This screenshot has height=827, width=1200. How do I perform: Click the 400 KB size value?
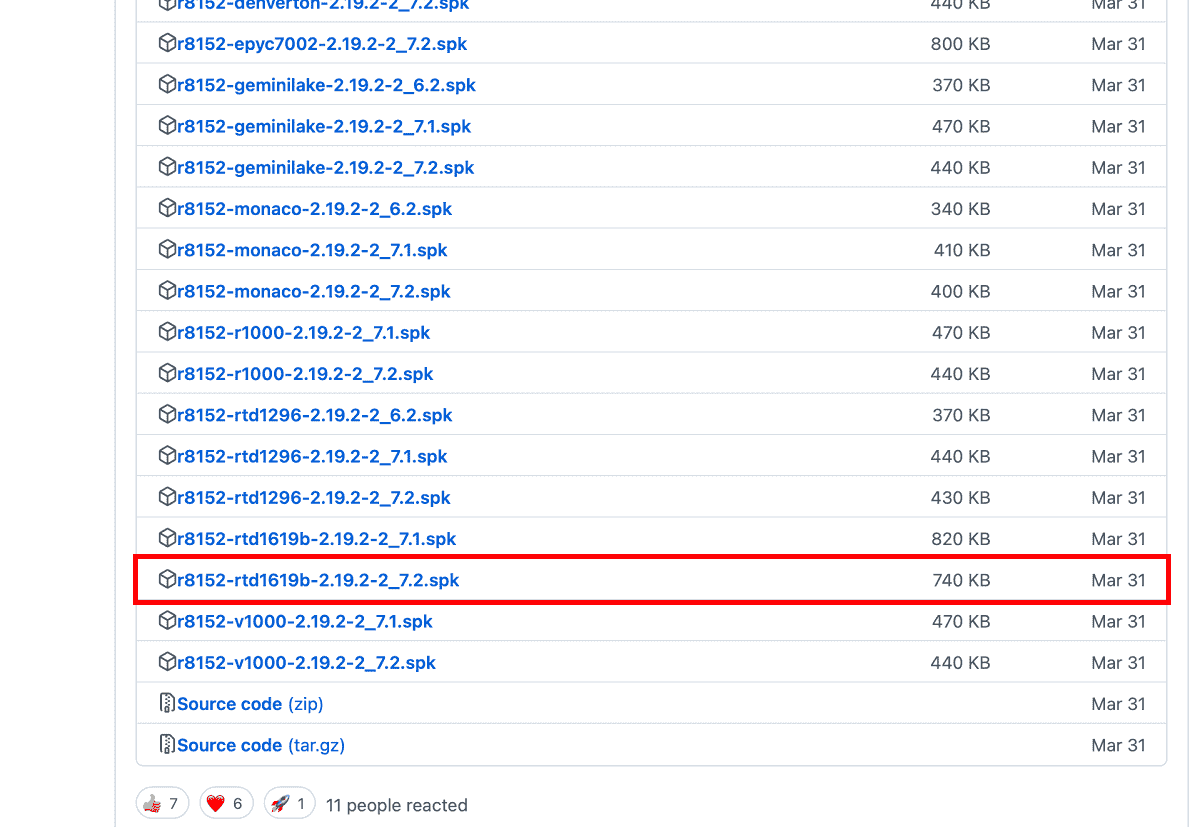(961, 291)
